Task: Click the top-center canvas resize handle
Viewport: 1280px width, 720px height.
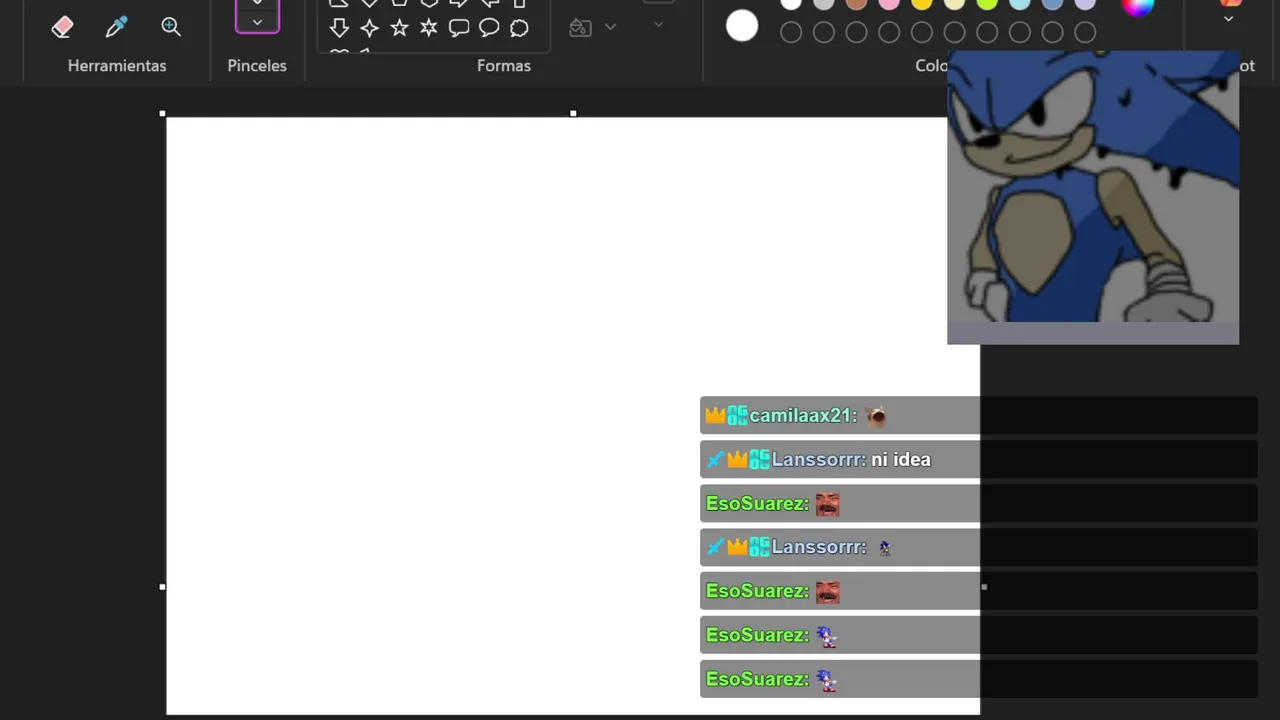Action: [x=573, y=114]
